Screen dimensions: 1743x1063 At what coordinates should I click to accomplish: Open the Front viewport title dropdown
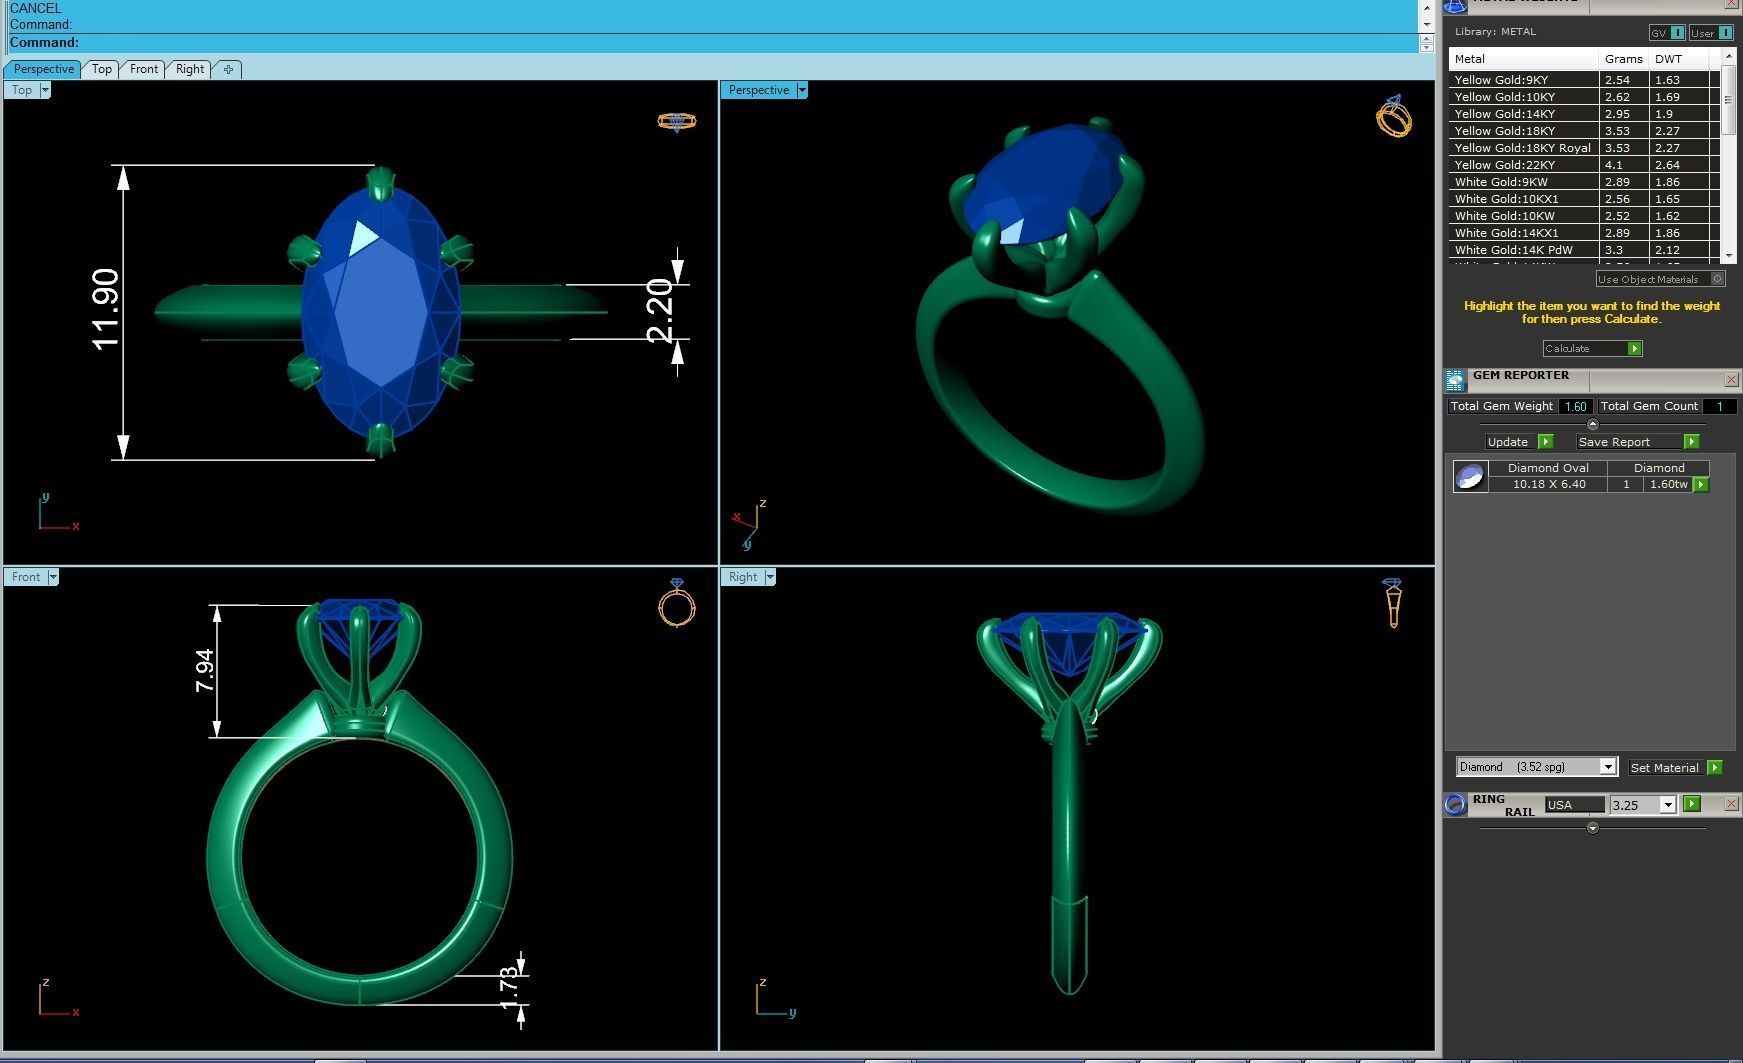pos(53,577)
